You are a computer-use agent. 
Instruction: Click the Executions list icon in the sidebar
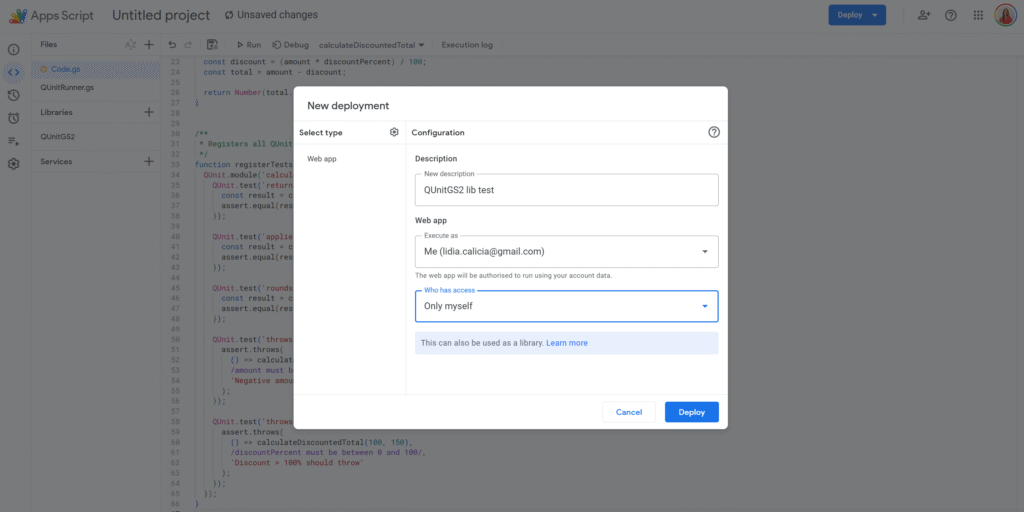point(14,141)
